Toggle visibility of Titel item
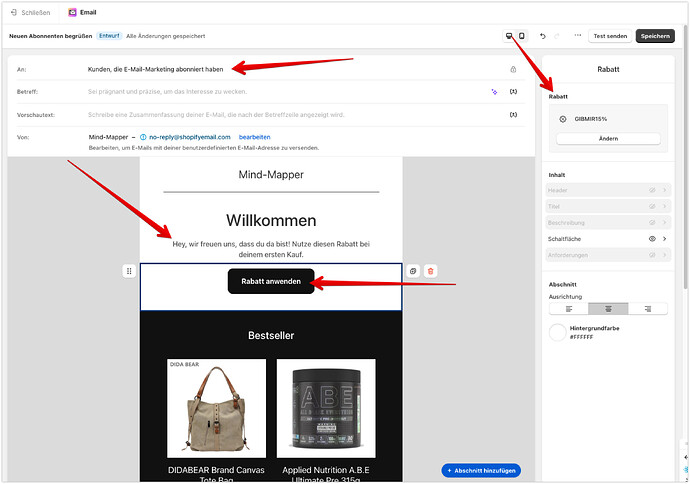The width and height of the screenshot is (690, 484). pyautogui.click(x=652, y=206)
